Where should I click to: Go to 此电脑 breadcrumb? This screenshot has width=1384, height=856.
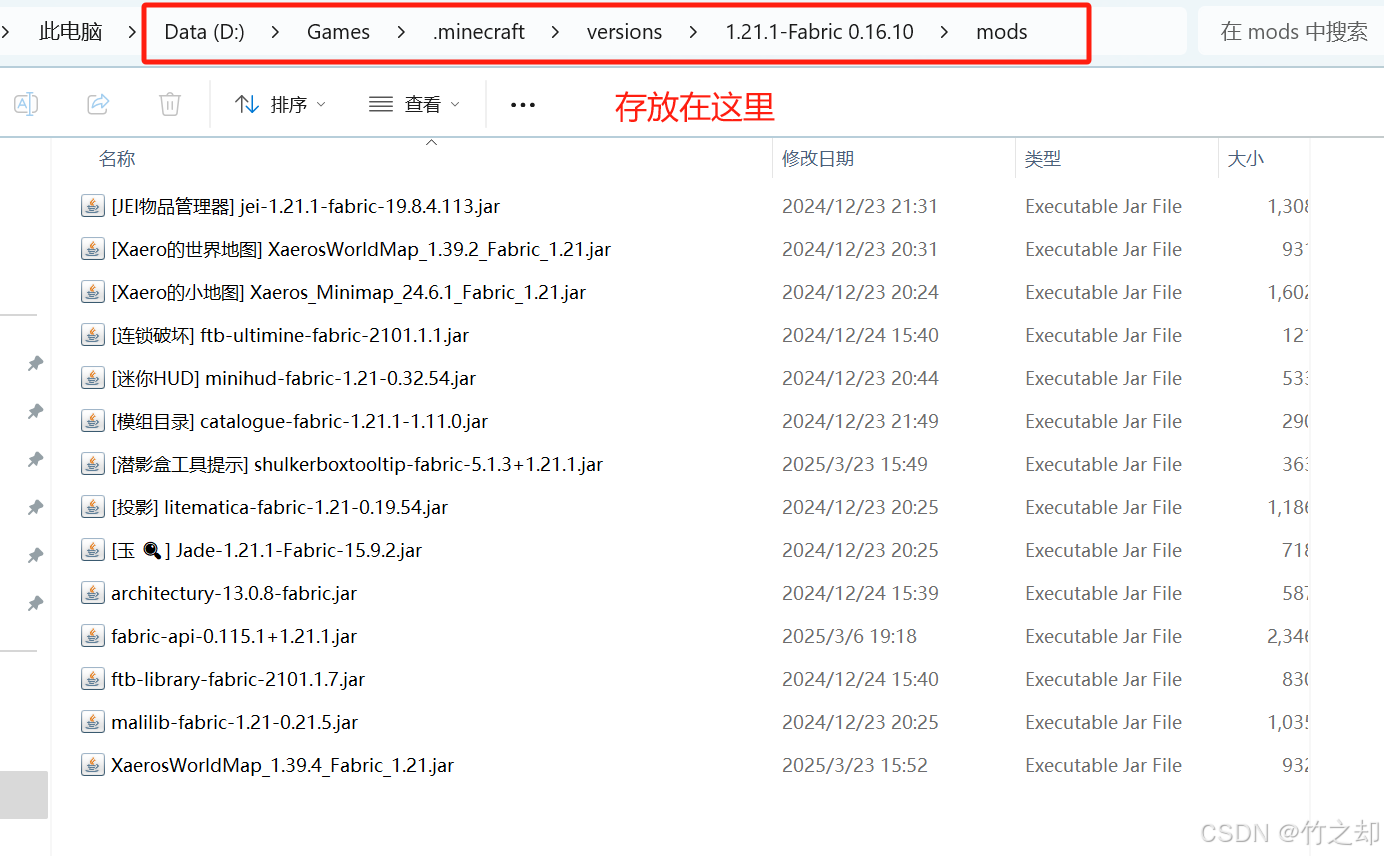click(x=70, y=32)
